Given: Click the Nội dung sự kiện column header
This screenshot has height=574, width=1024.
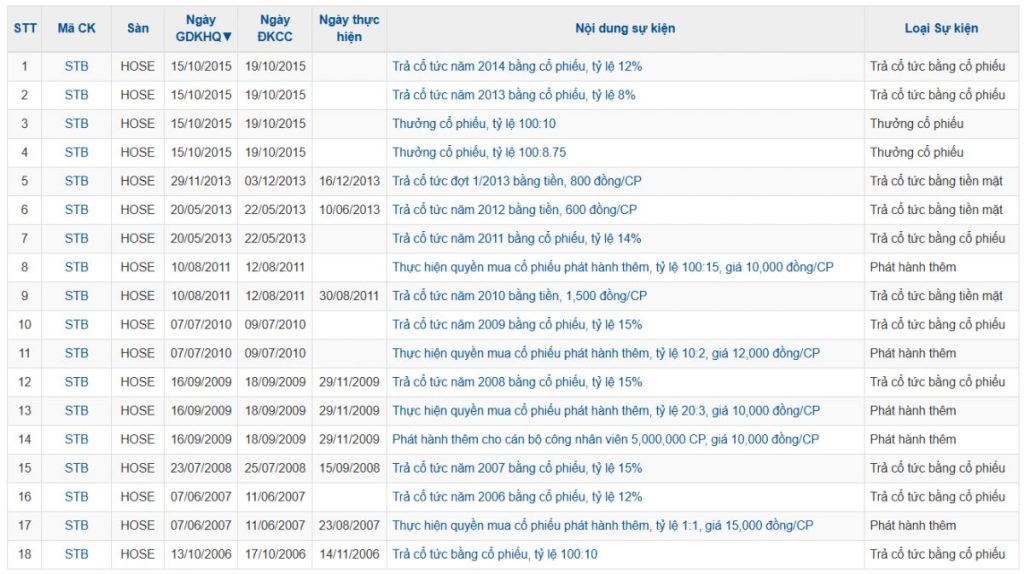Looking at the screenshot, I should pos(625,29).
